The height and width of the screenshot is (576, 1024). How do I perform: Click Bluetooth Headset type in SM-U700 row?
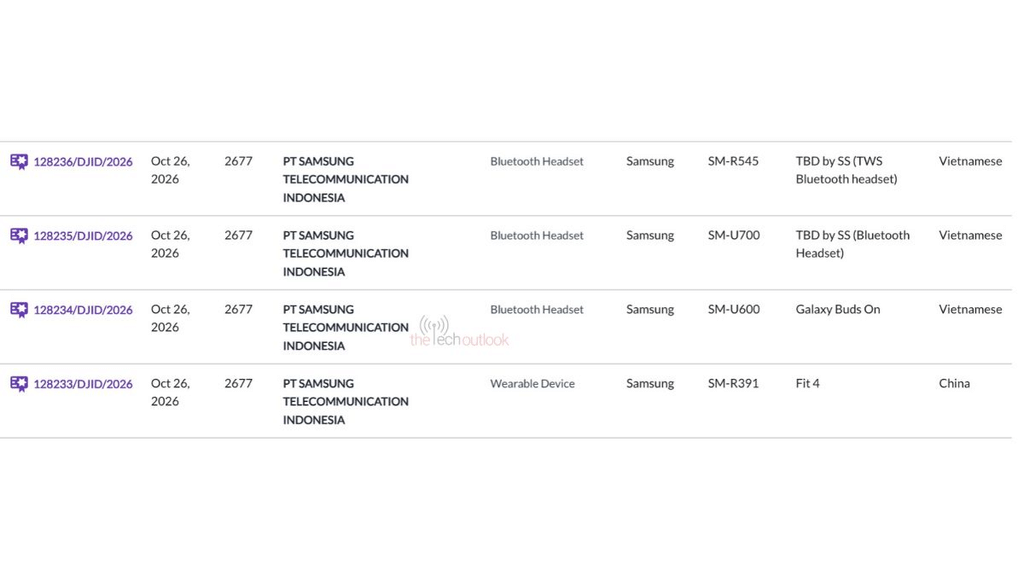[537, 236]
